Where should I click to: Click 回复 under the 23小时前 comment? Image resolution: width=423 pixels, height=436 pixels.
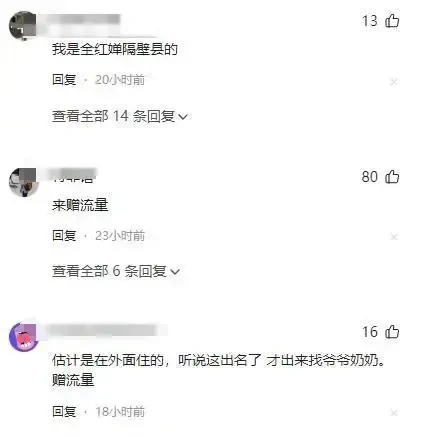point(64,236)
